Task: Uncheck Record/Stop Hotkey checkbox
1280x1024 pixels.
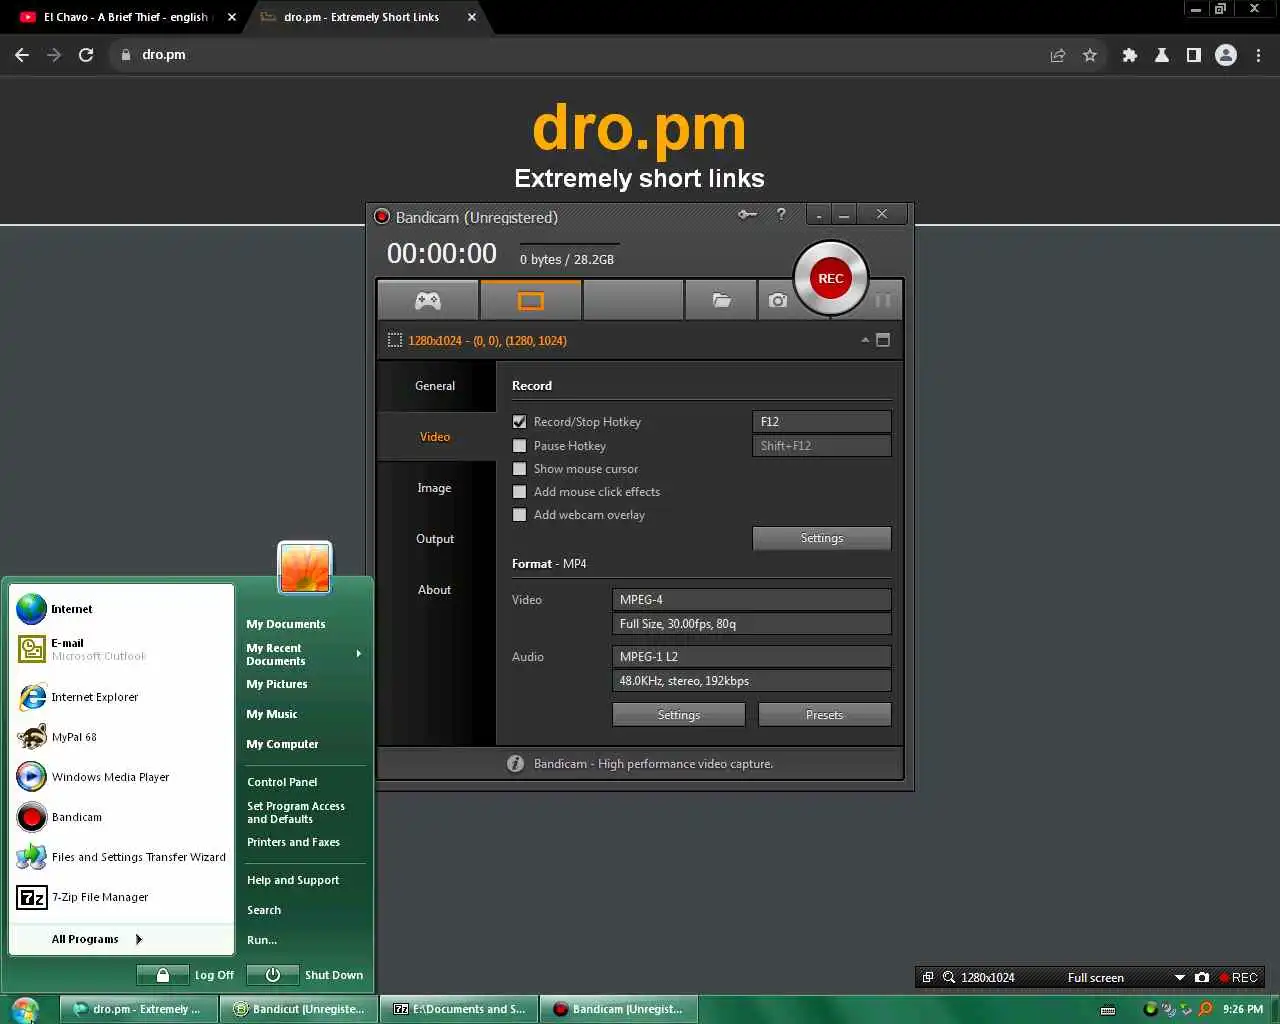Action: [519, 422]
